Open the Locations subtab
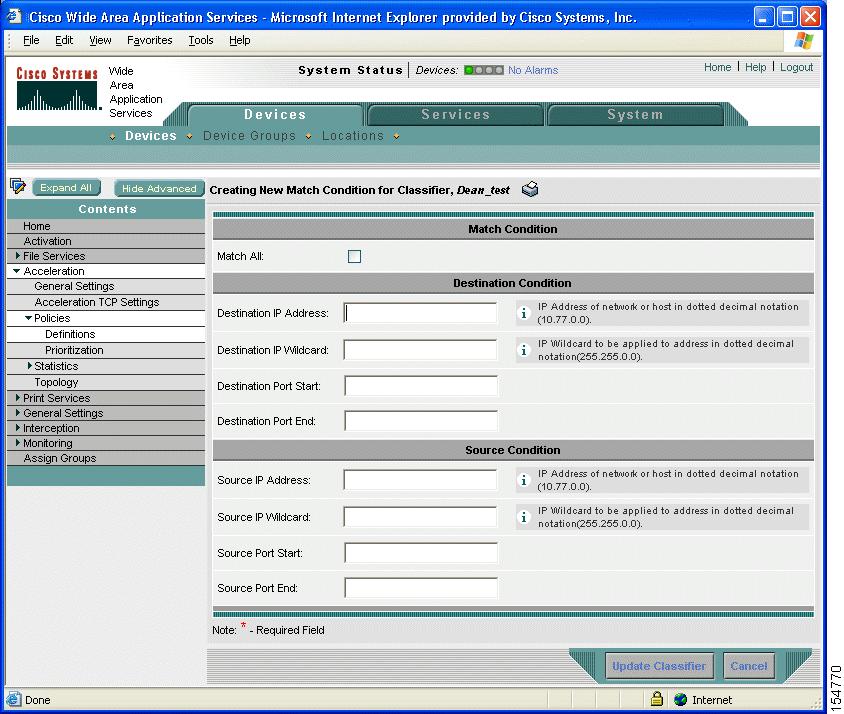This screenshot has height=714, width=844. tap(353, 136)
